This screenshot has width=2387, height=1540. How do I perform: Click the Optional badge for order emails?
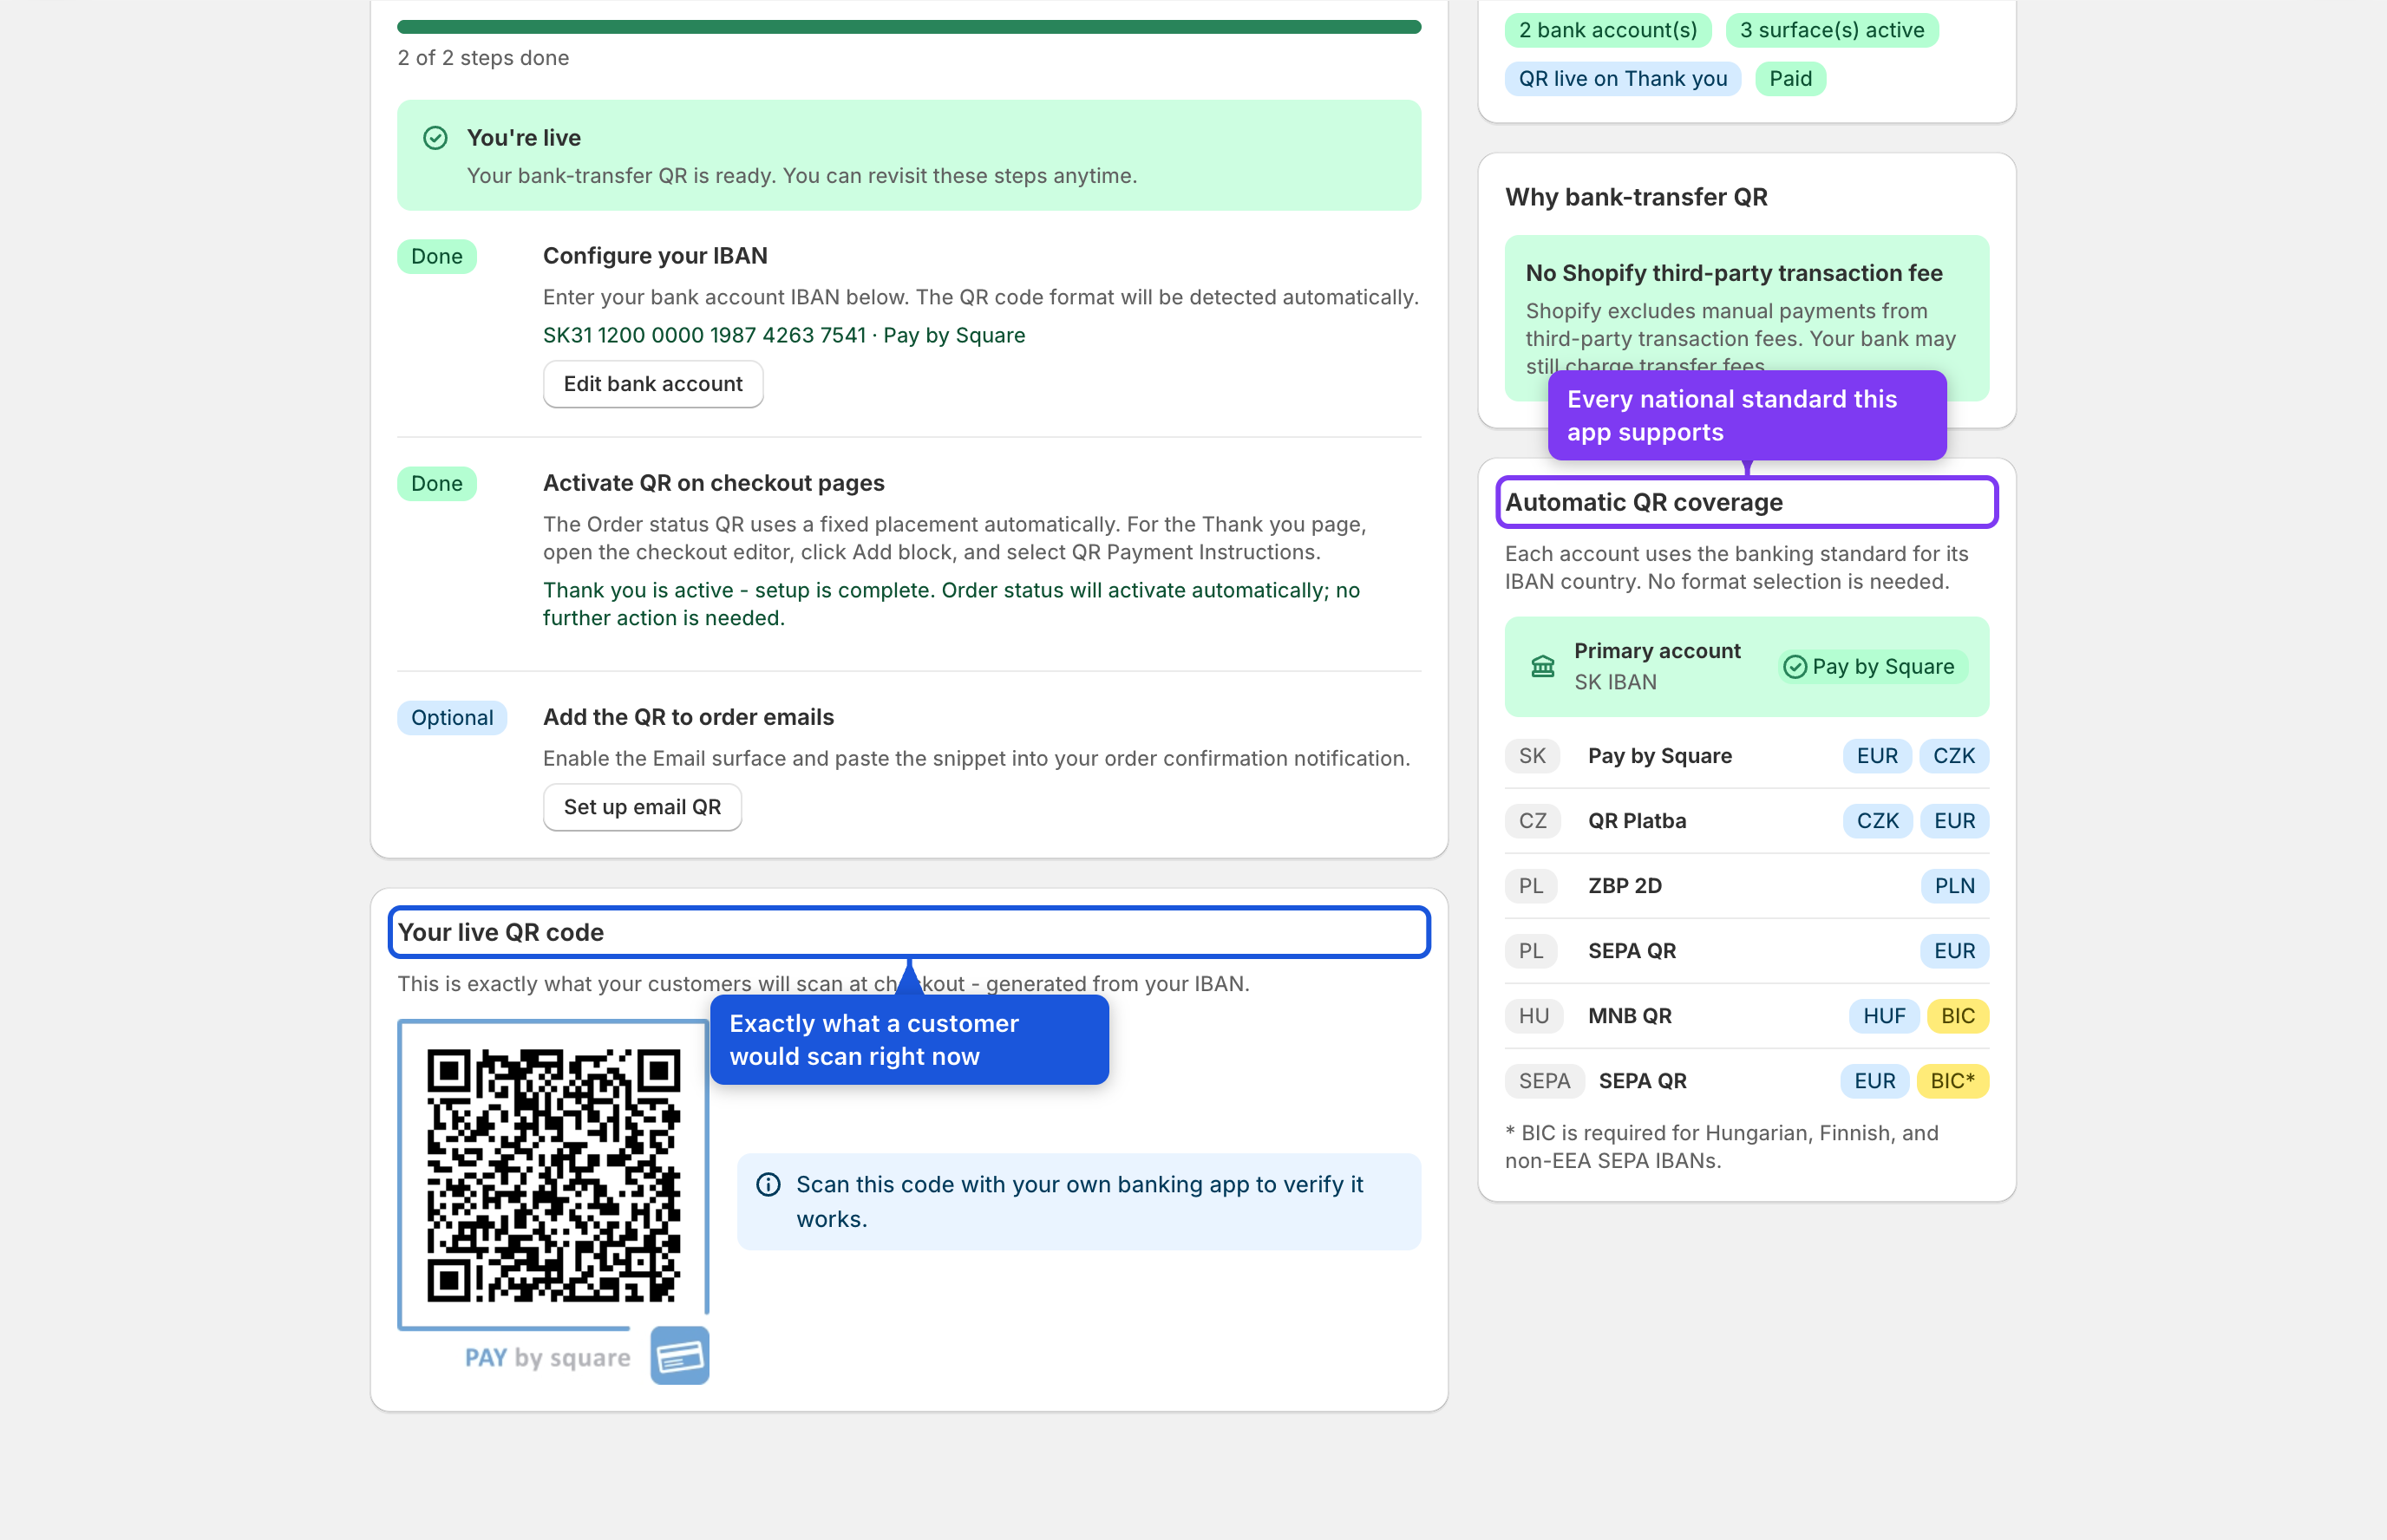452,718
